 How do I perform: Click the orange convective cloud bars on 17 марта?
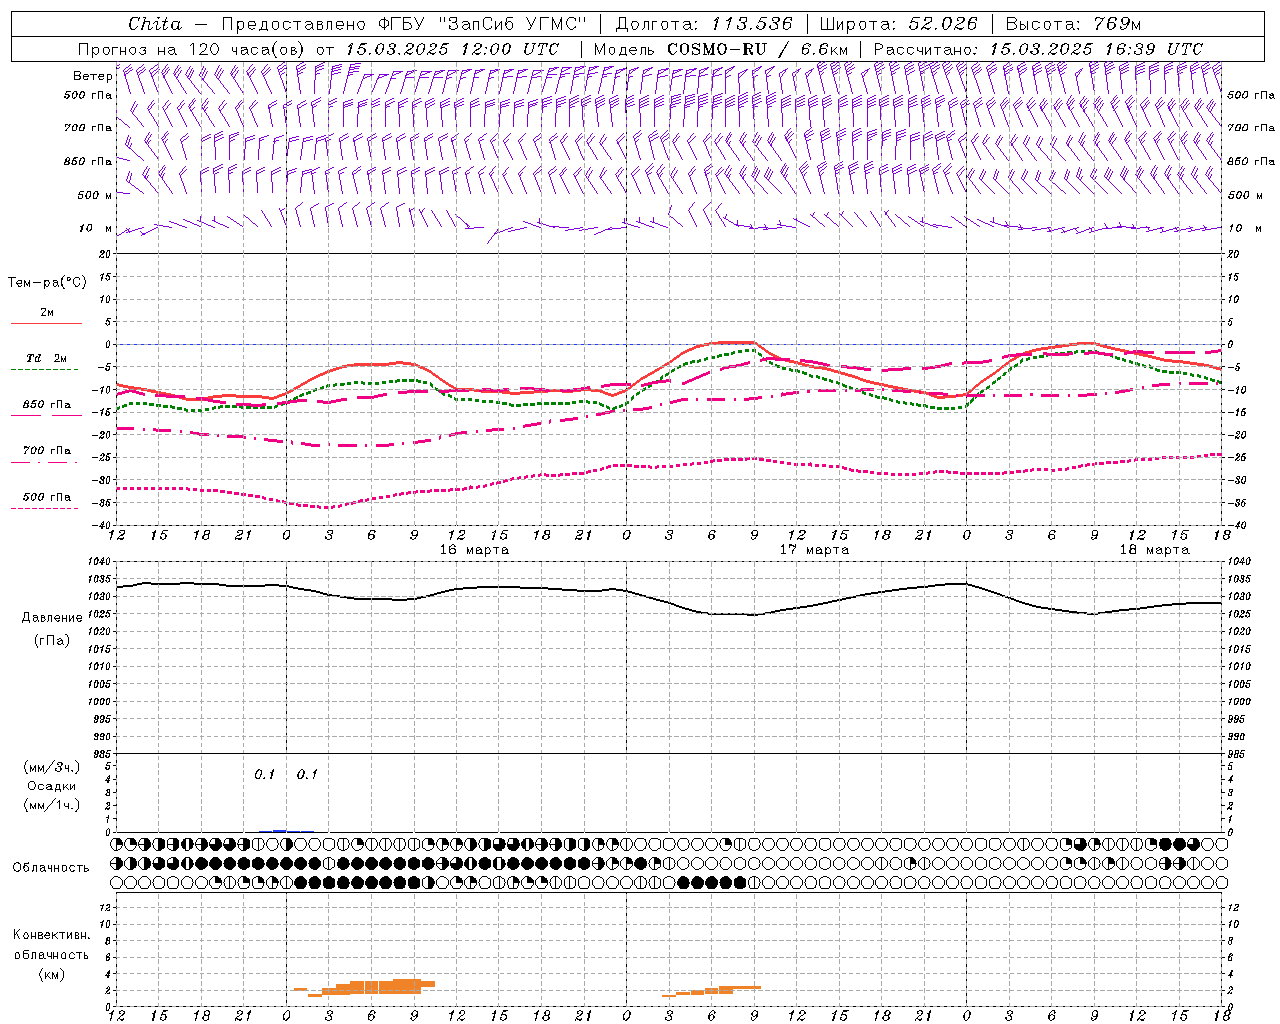[x=712, y=990]
